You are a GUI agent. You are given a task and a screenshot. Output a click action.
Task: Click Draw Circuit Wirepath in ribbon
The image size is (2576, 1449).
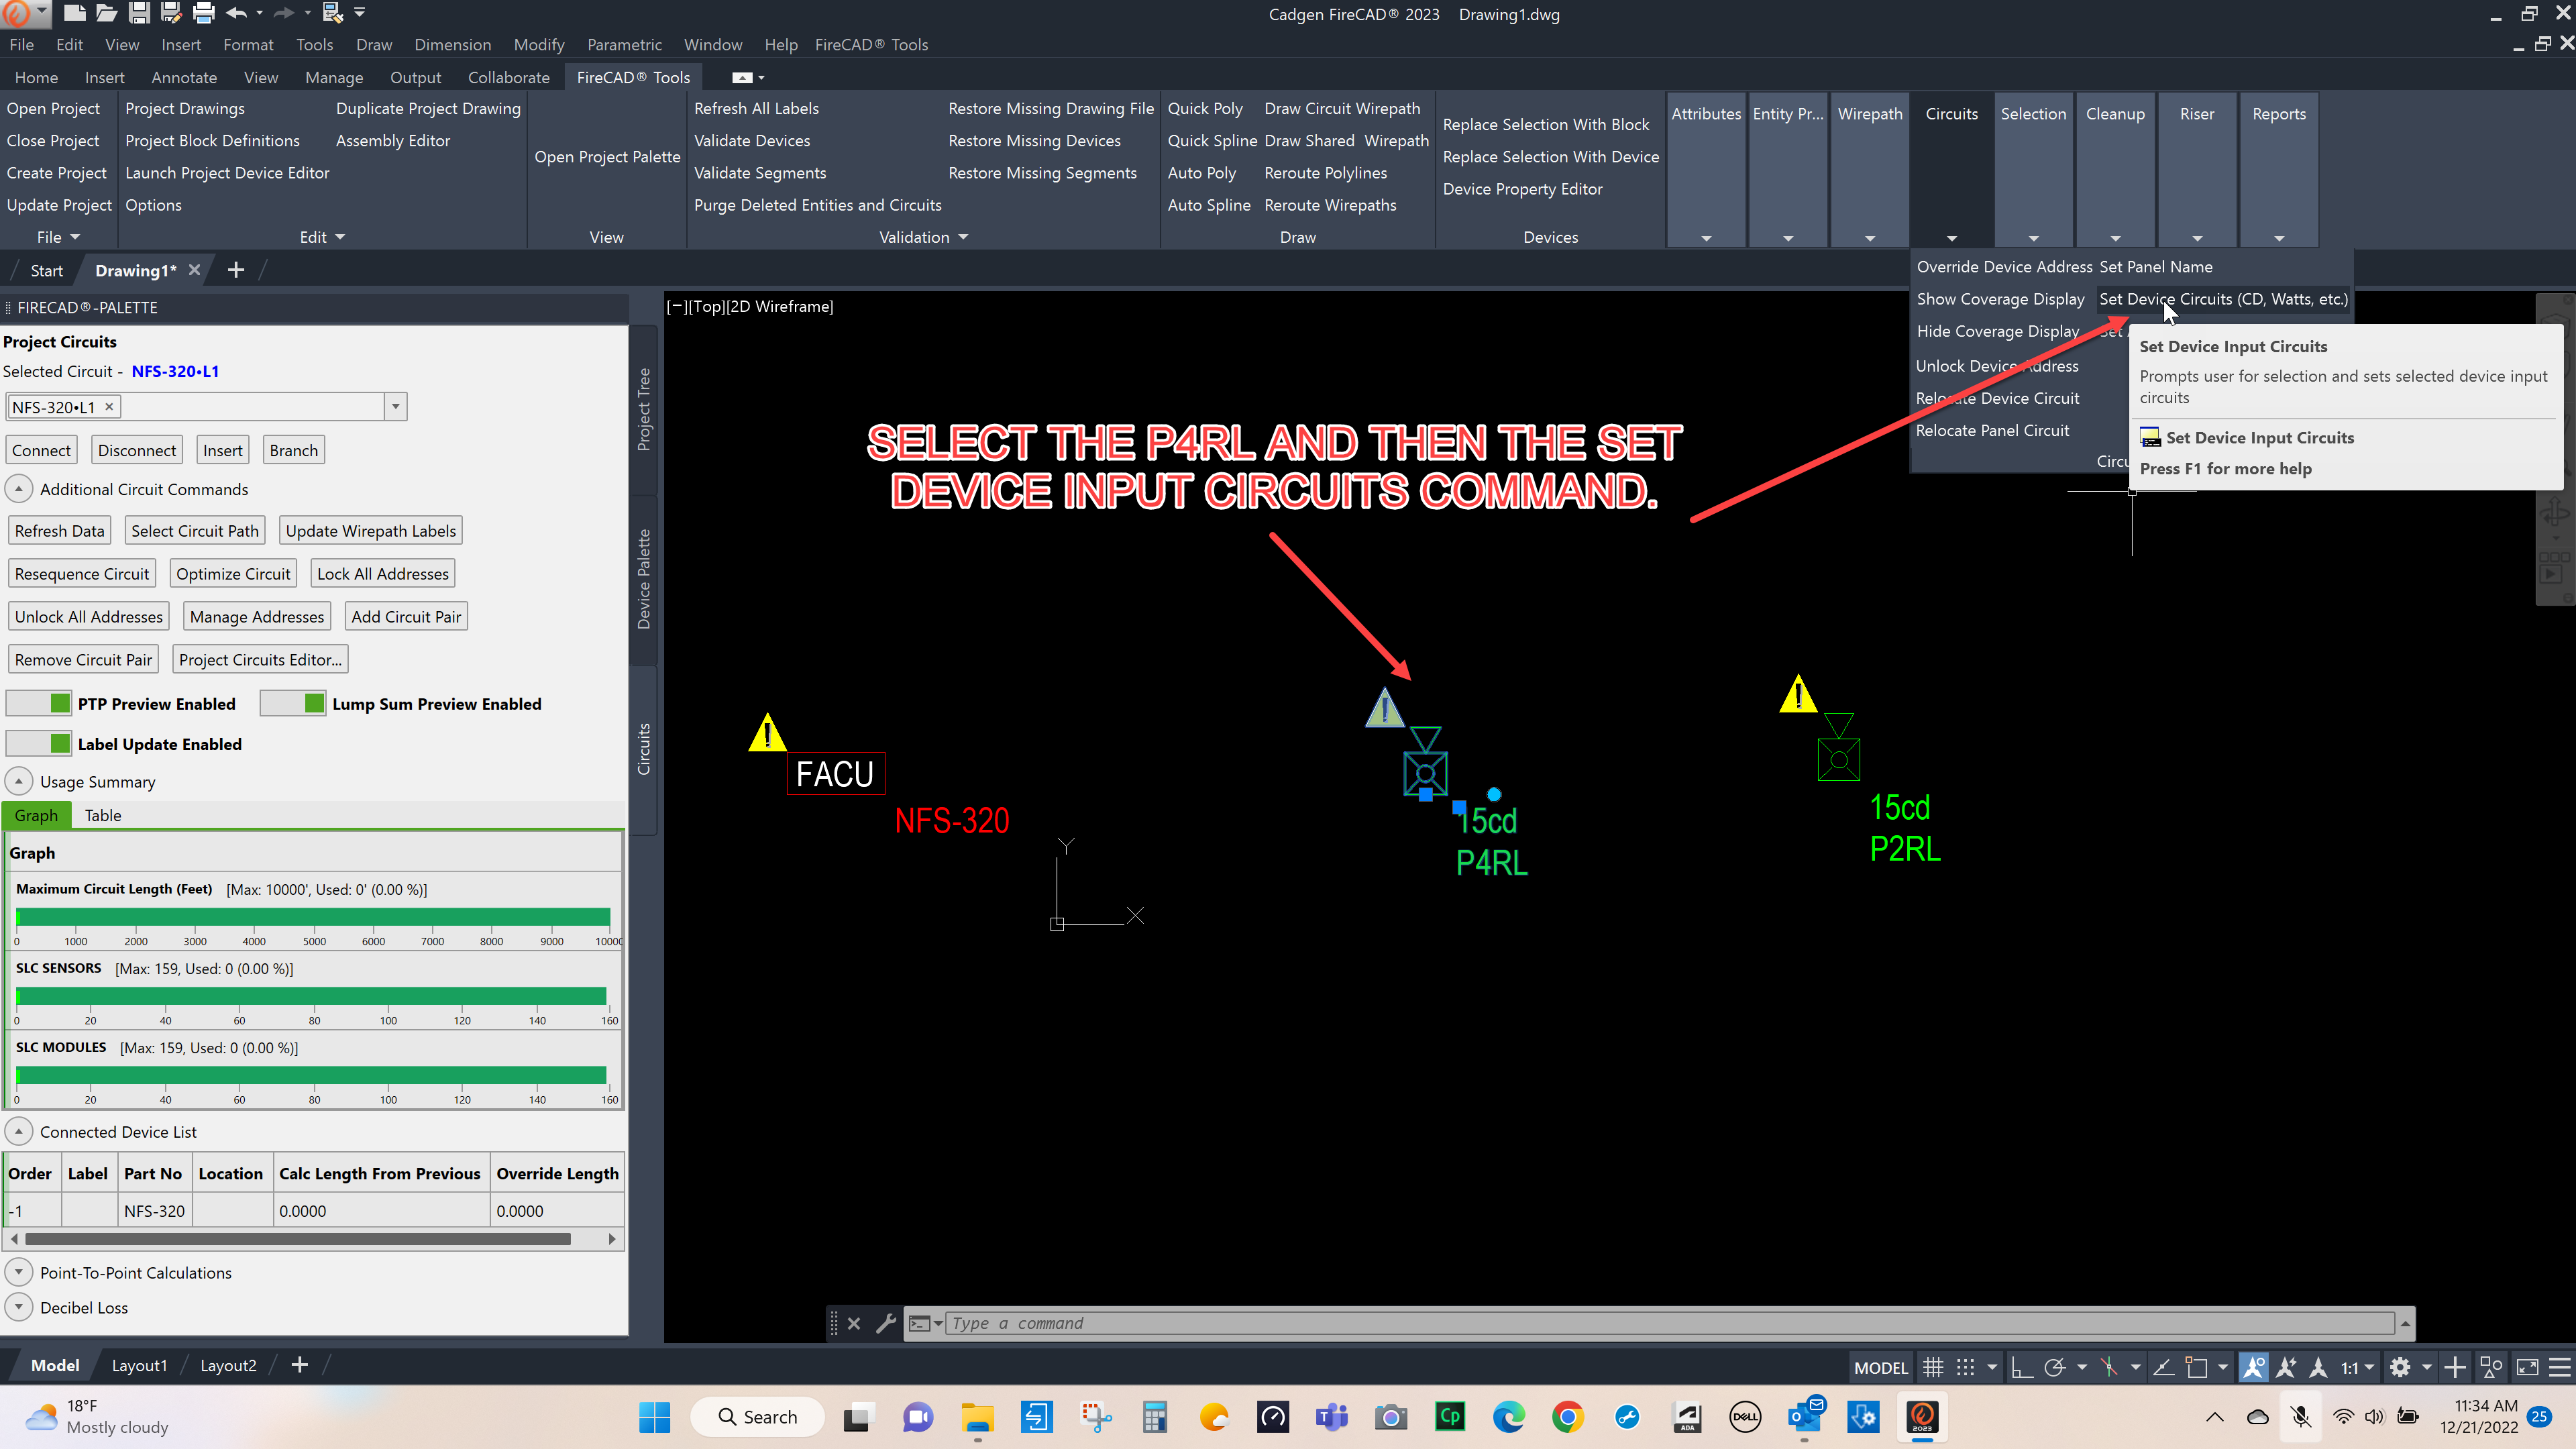point(1342,108)
